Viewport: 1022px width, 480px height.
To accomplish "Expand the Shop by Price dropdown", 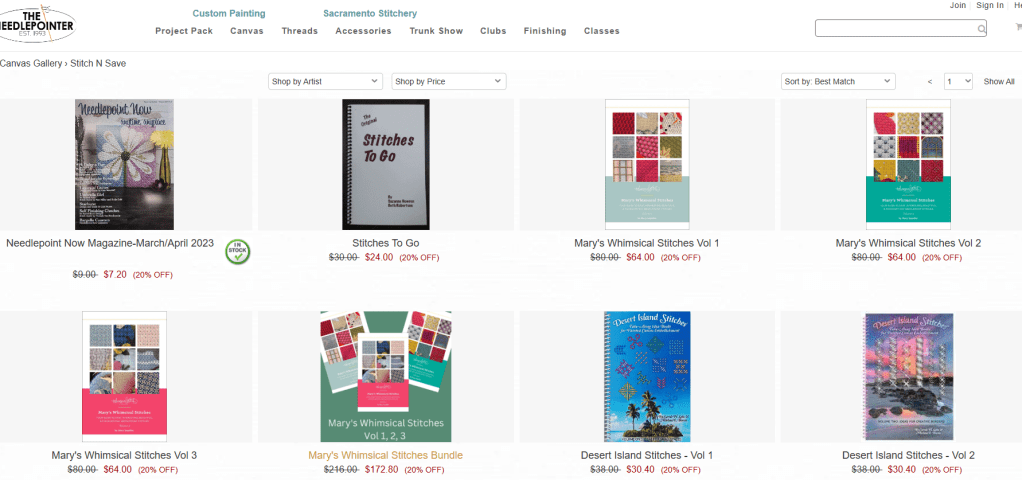I will tap(448, 82).
